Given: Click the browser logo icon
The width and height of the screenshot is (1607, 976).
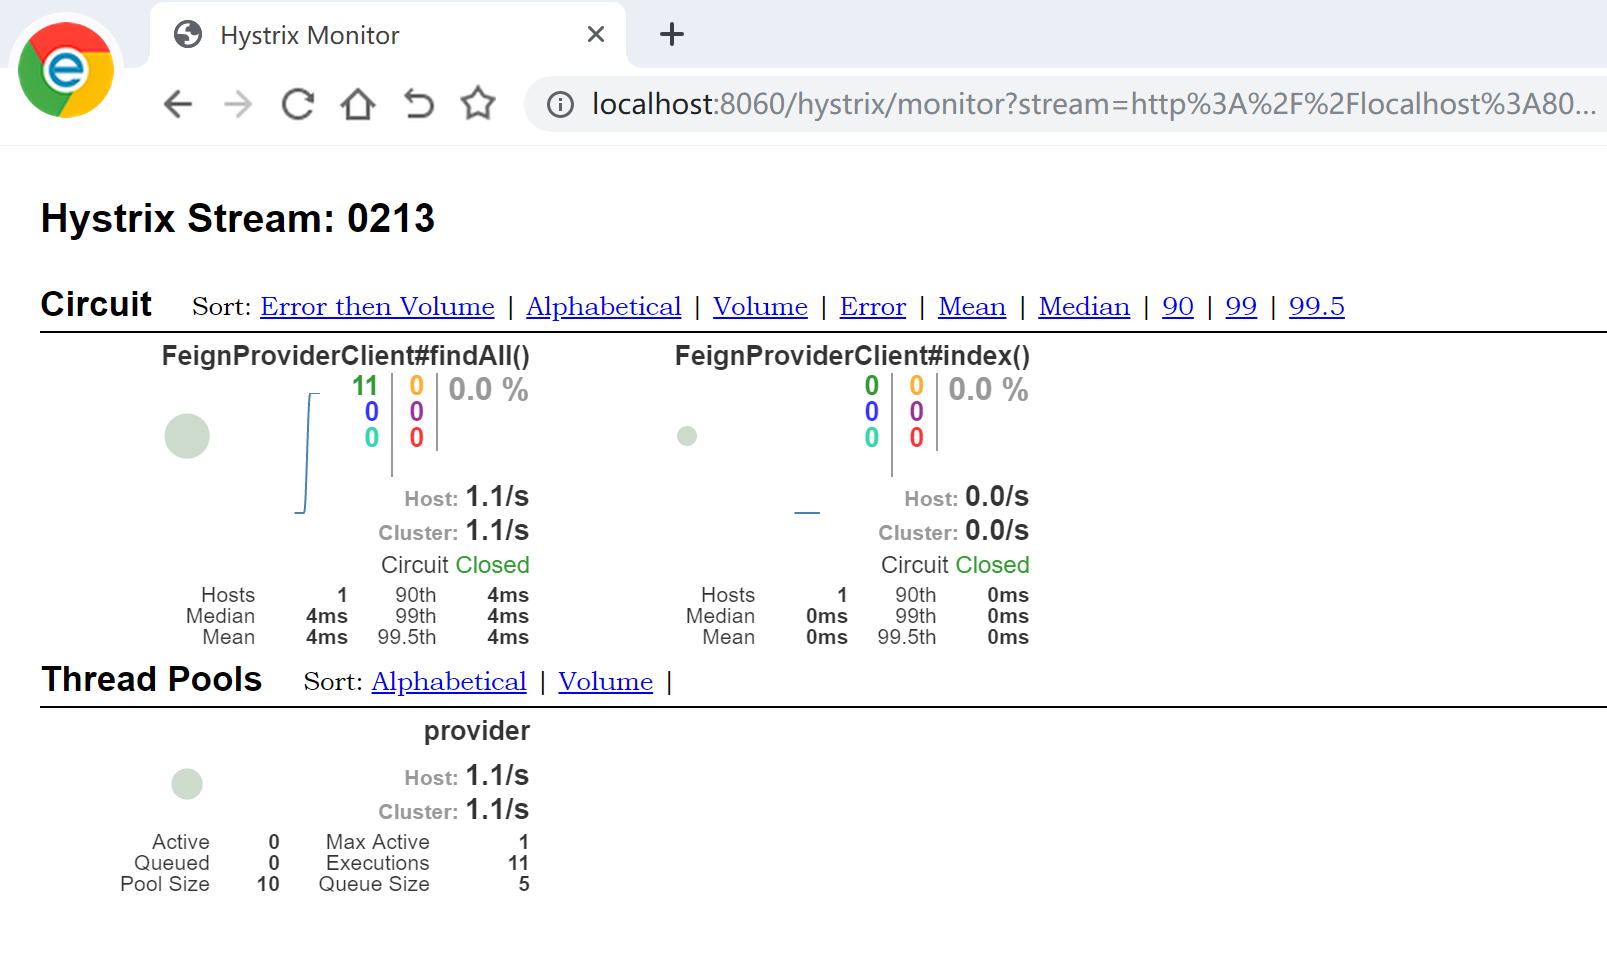Looking at the screenshot, I should click(66, 70).
